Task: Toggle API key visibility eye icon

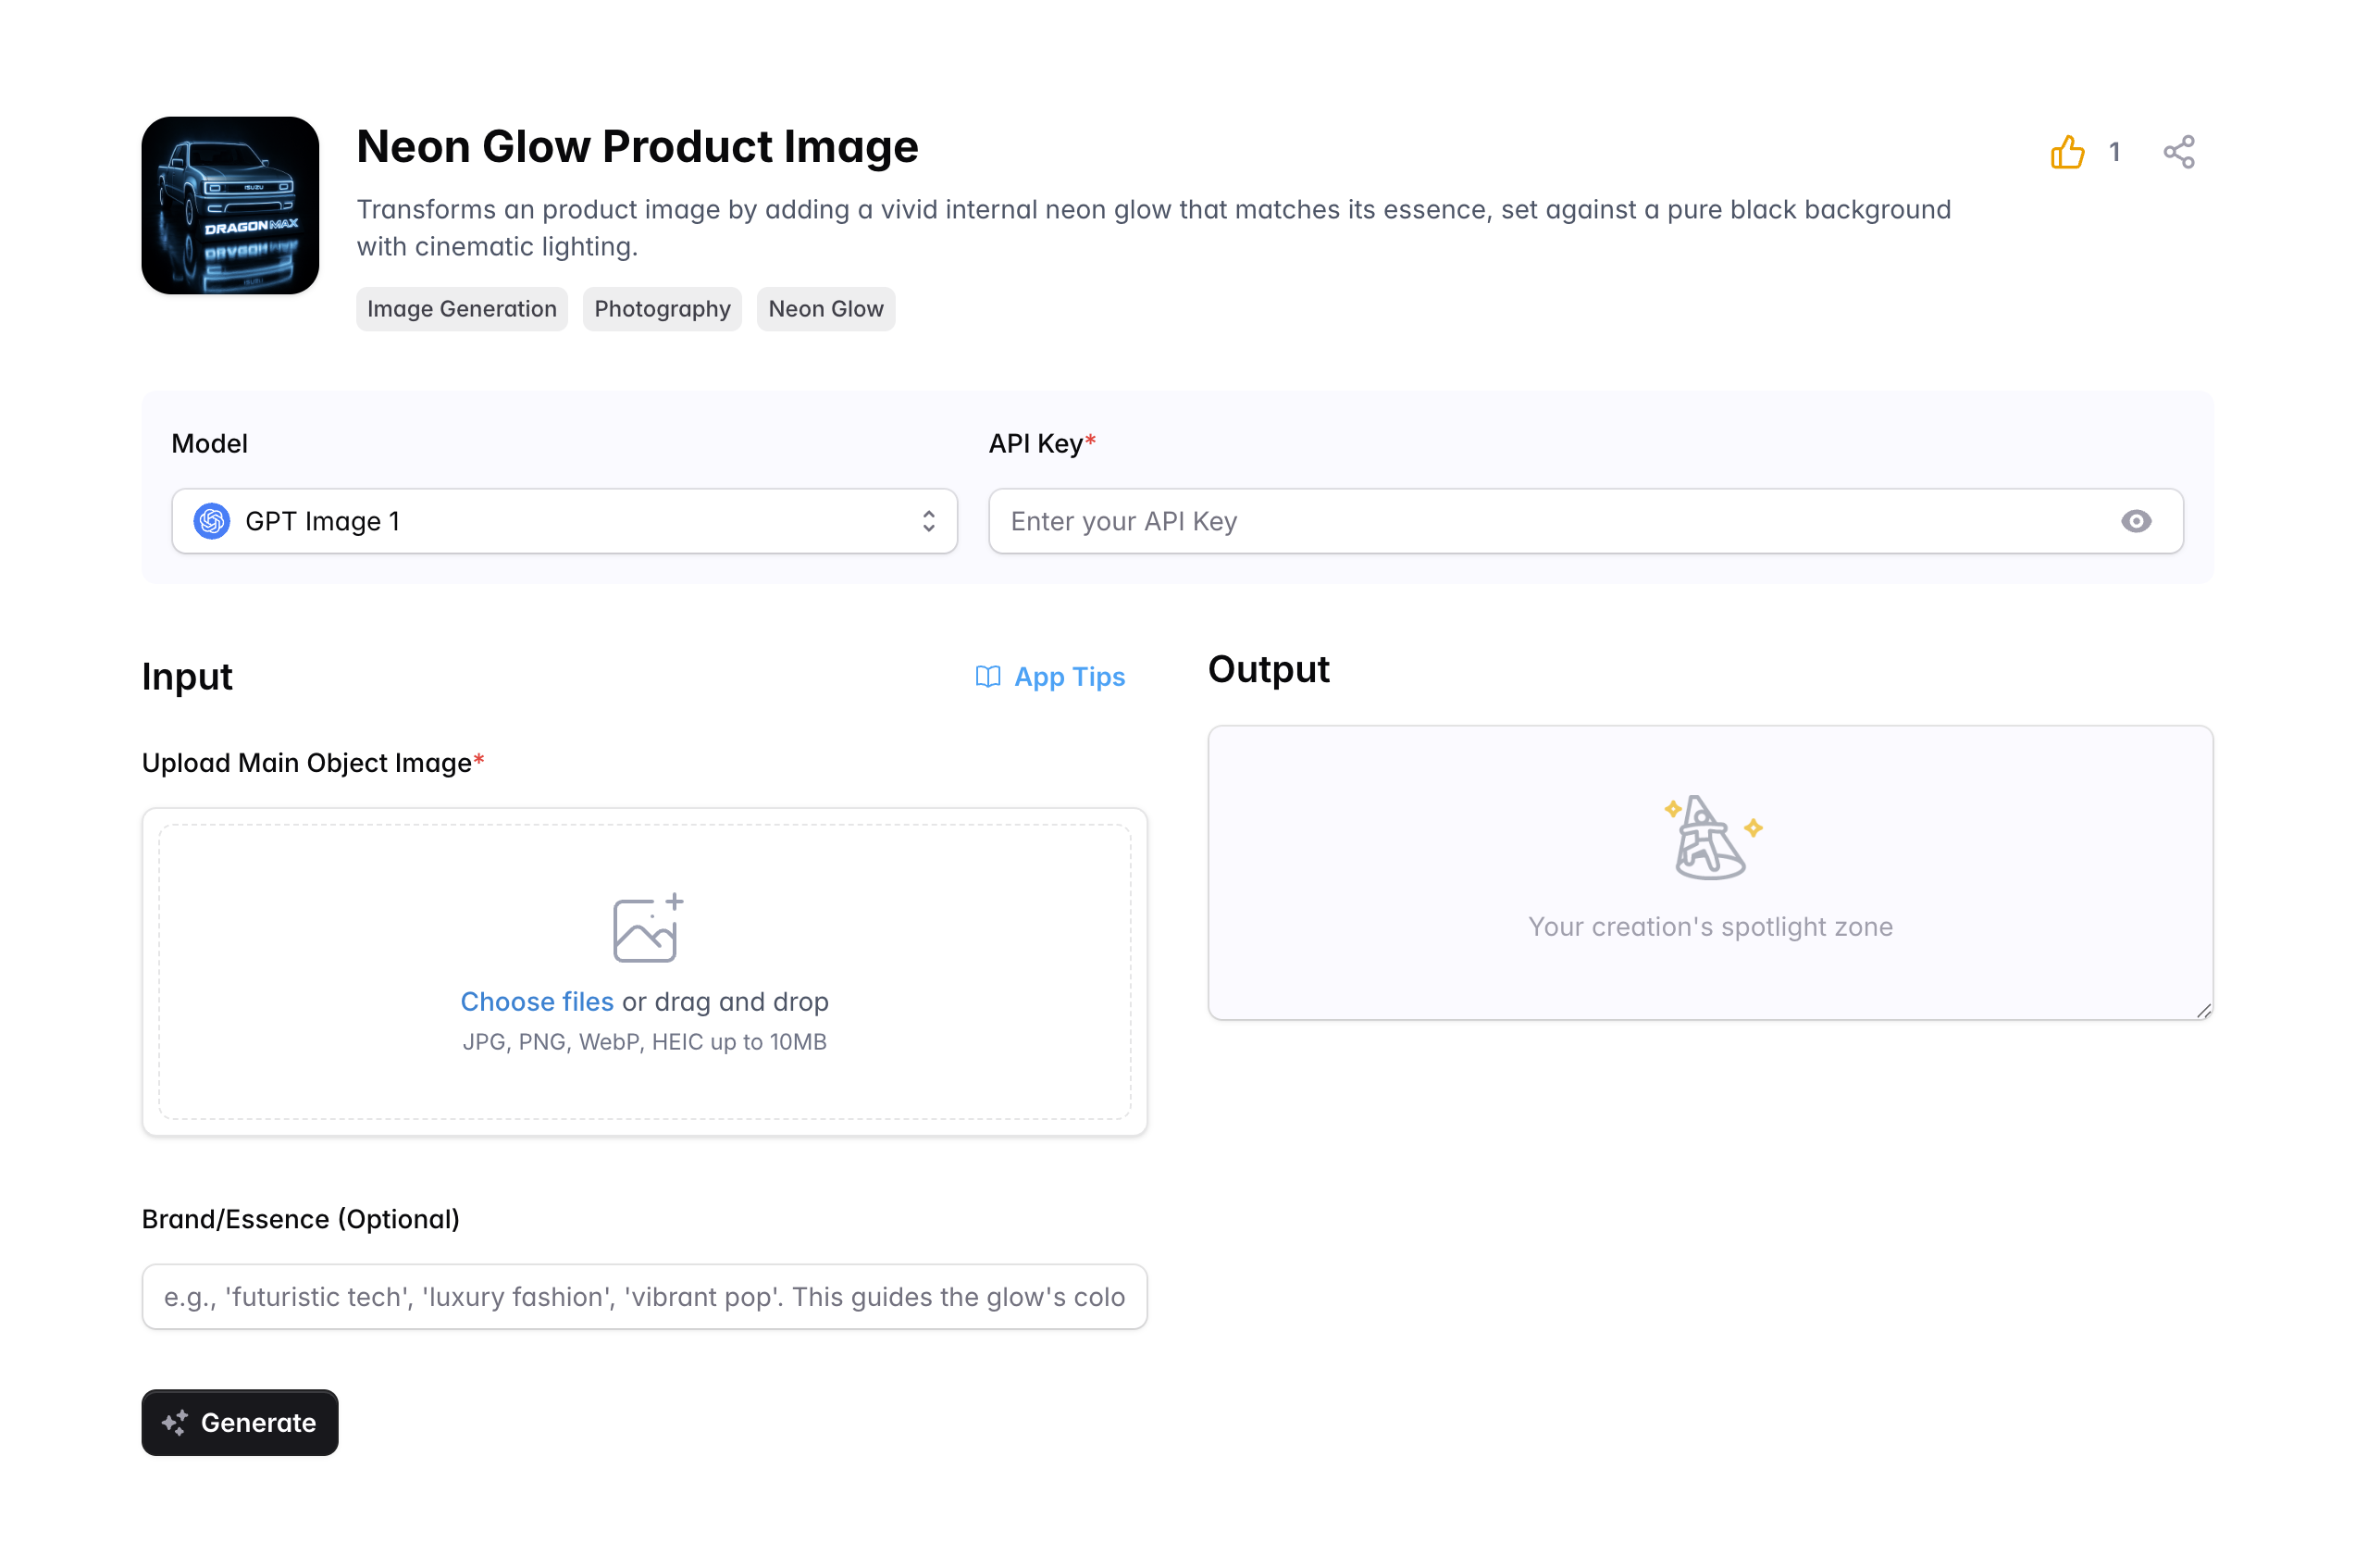Action: tap(2135, 521)
